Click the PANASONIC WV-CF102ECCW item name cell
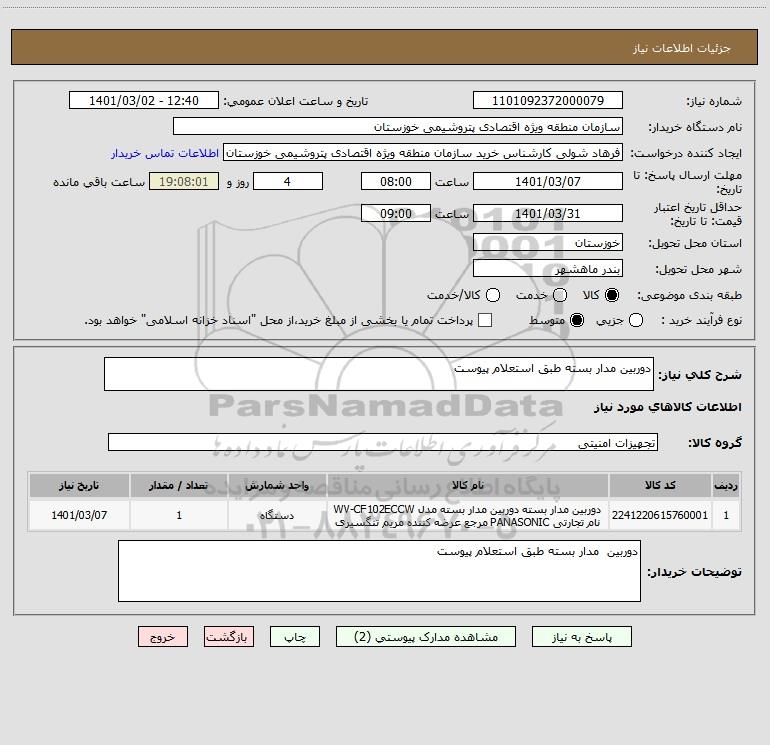This screenshot has width=770, height=745. point(468,515)
